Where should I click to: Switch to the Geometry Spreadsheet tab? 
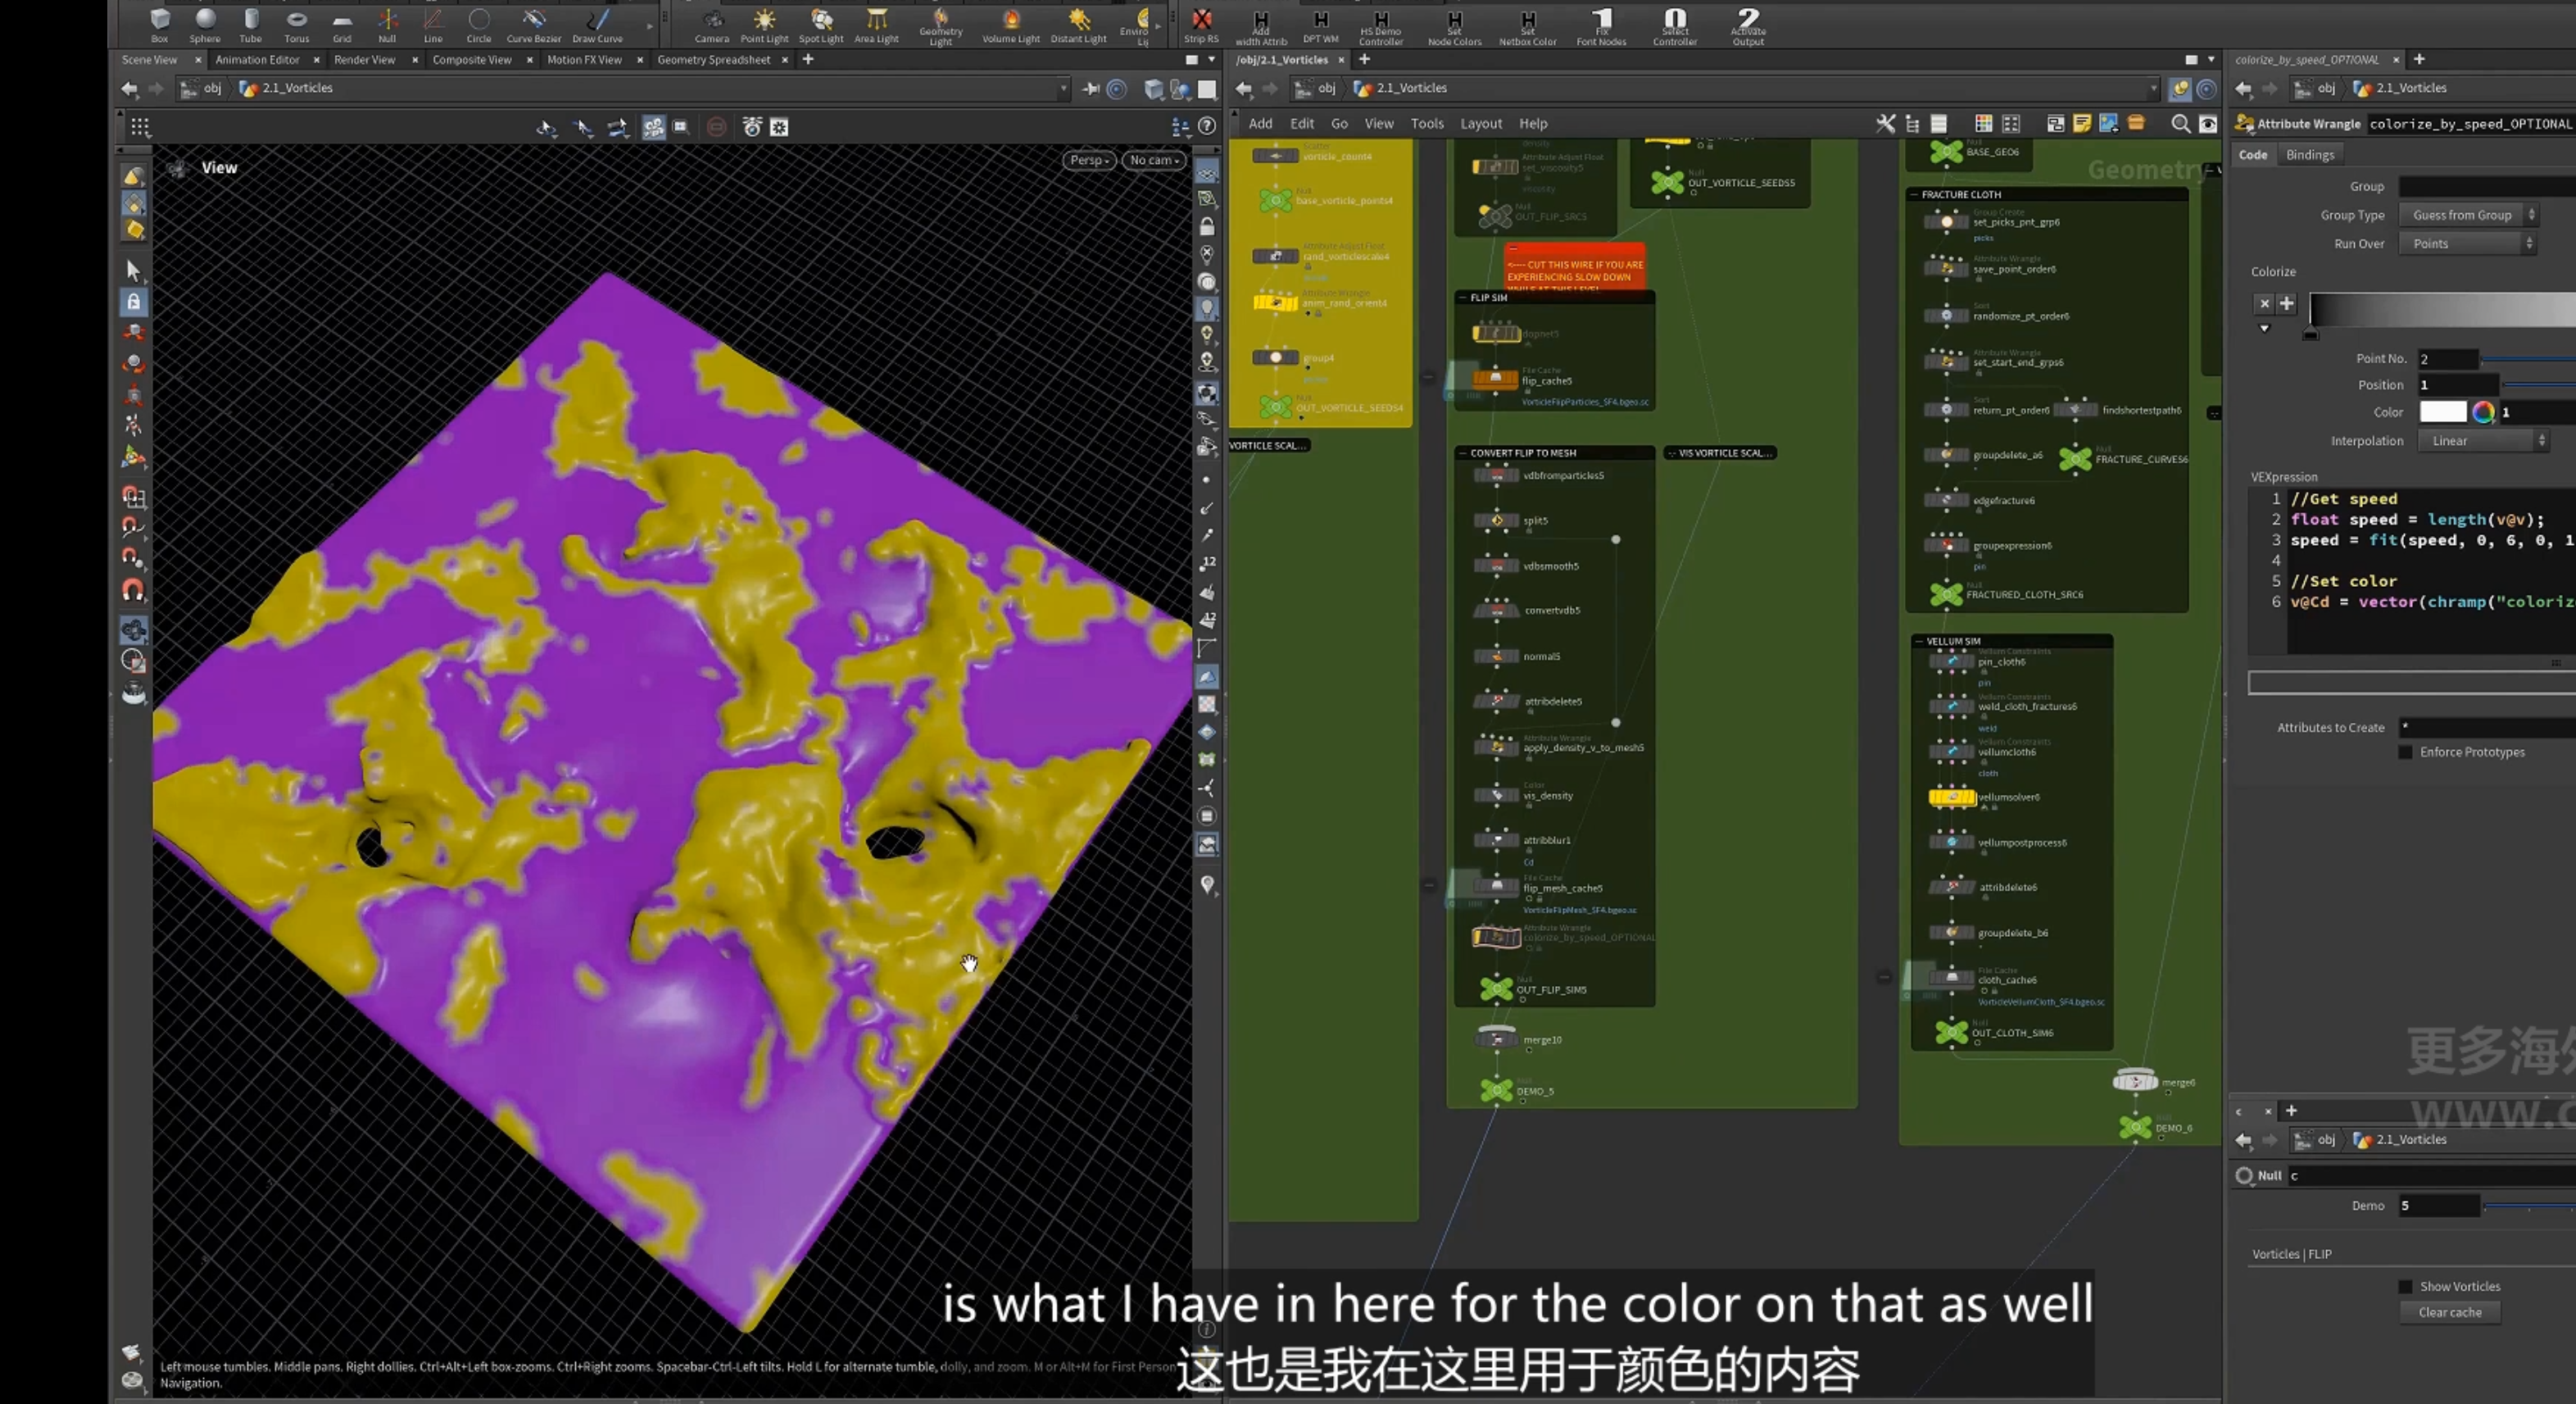coord(713,60)
